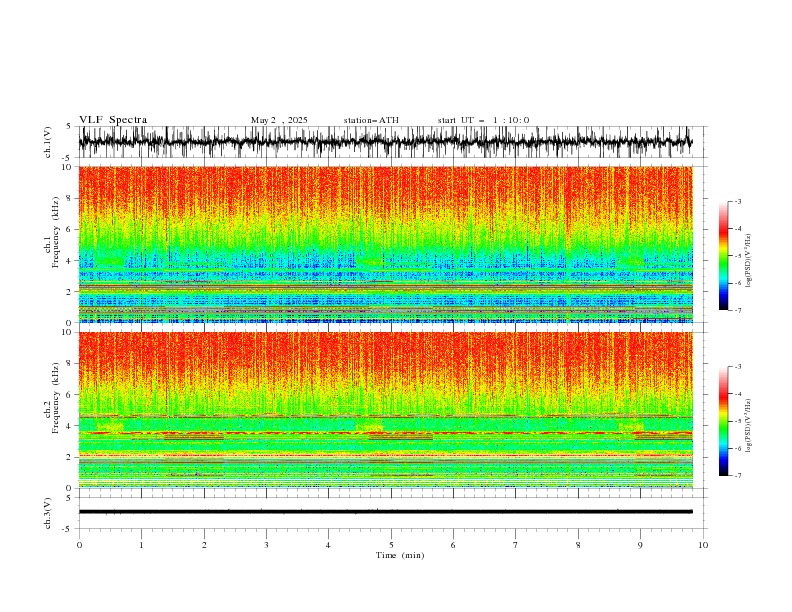
Task: Click the 'VLF Spectra' title text
Action: (113, 120)
